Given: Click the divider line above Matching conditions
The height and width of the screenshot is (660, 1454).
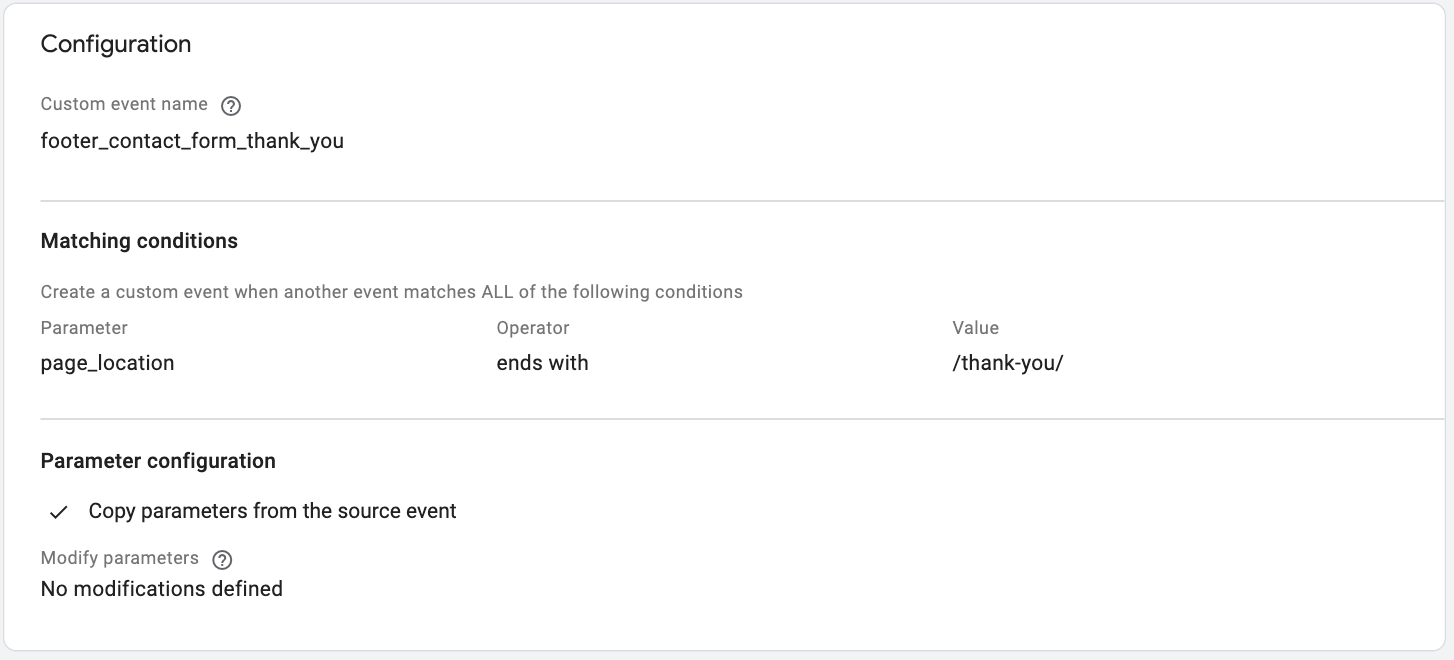Looking at the screenshot, I should point(742,201).
